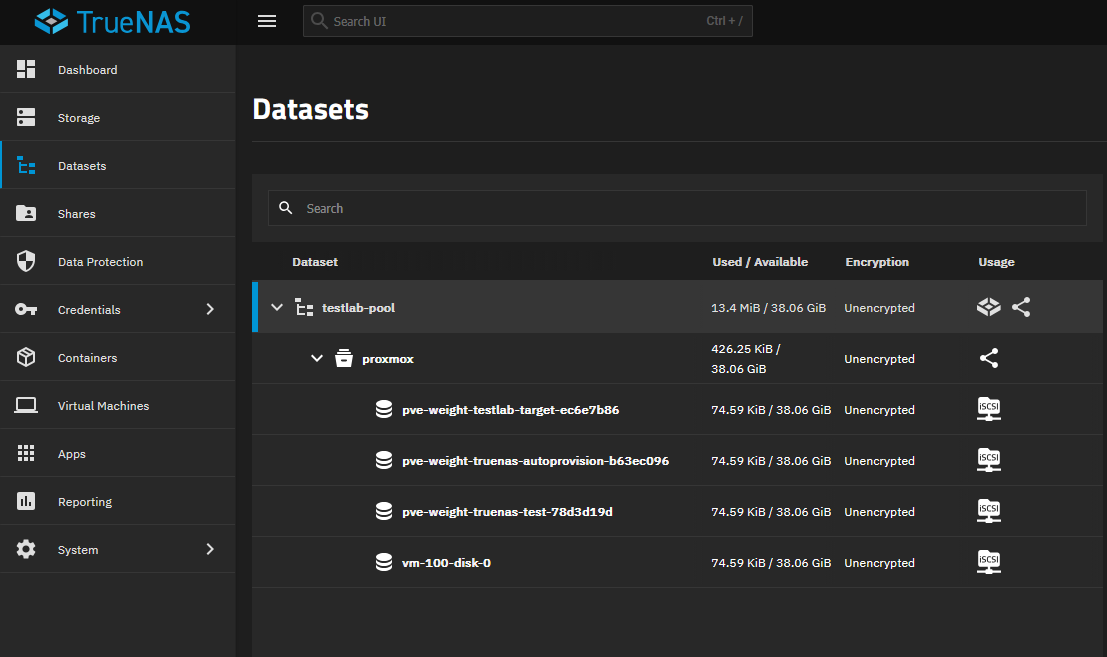
Task: Select pve-weight-truenas-autoprovision-b63ec096 zvol name
Action: coord(535,461)
